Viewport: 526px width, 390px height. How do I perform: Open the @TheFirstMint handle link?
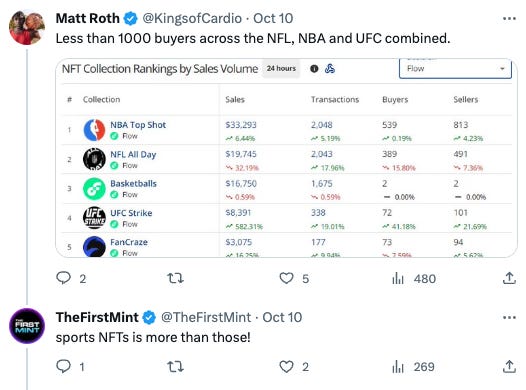pyautogui.click(x=206, y=317)
